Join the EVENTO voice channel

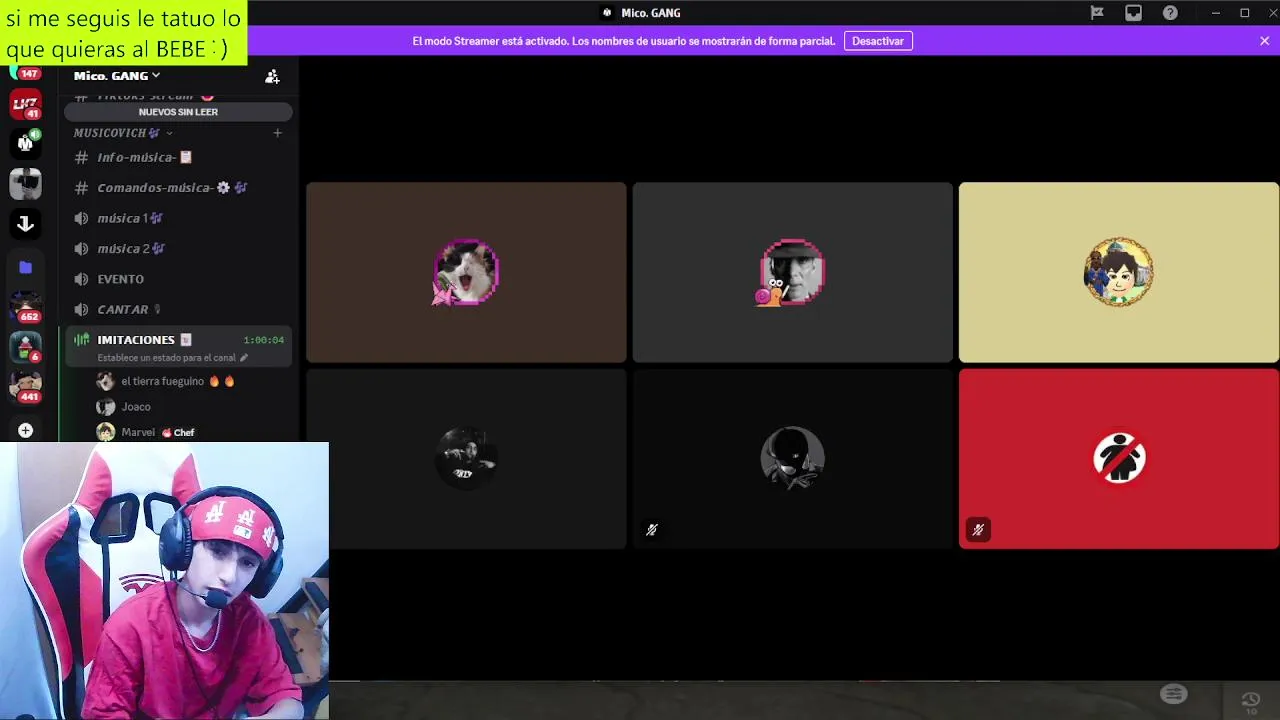tap(178, 279)
